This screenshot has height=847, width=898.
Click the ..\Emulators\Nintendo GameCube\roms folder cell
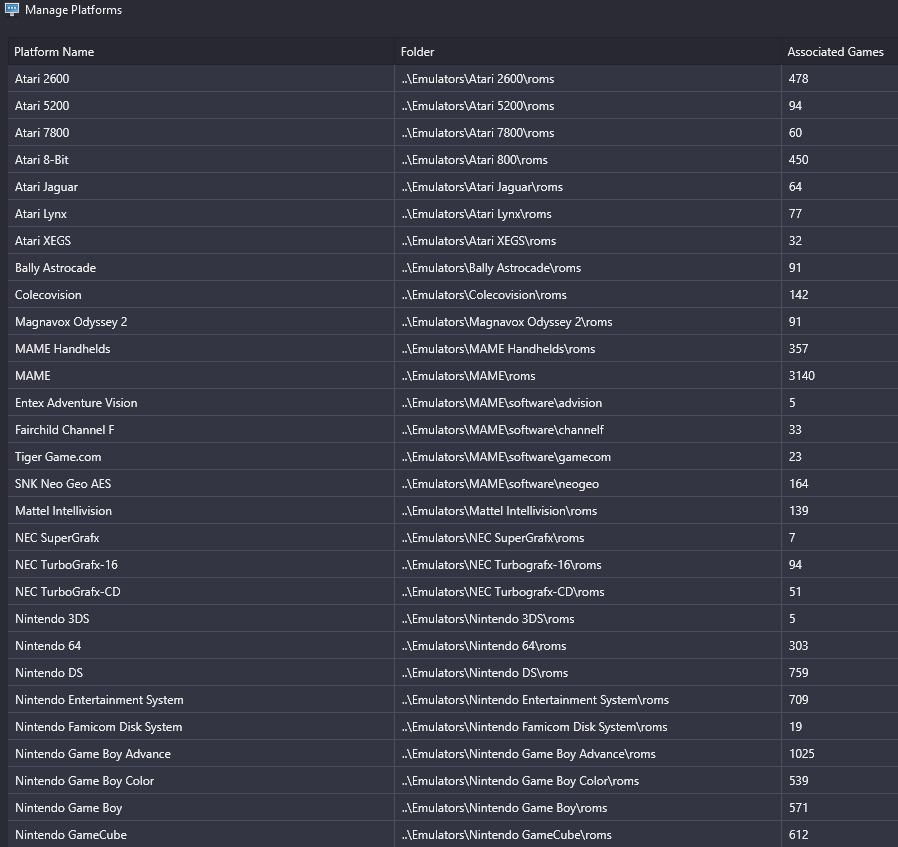point(588,834)
